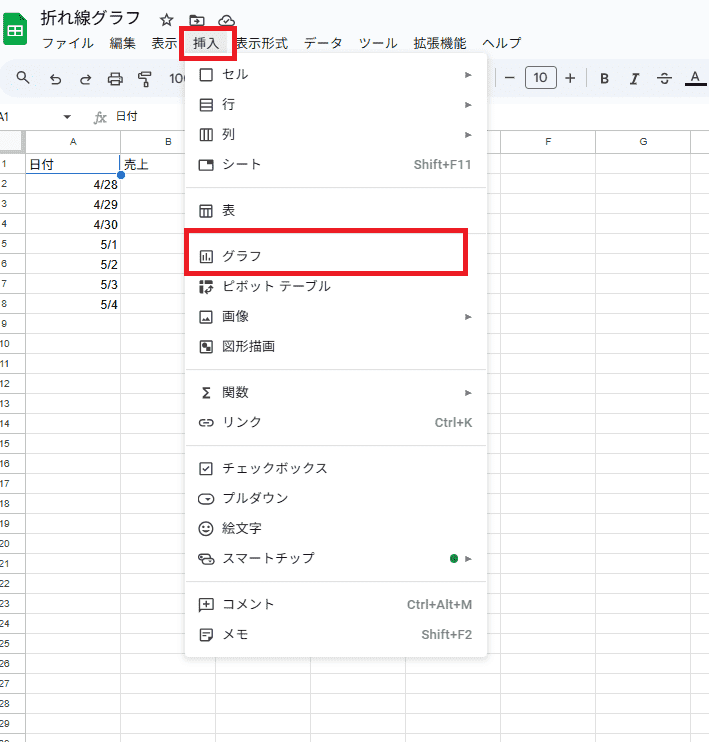709x742 pixels.
Task: Select cell A1 containing 日付
Action: point(73,164)
